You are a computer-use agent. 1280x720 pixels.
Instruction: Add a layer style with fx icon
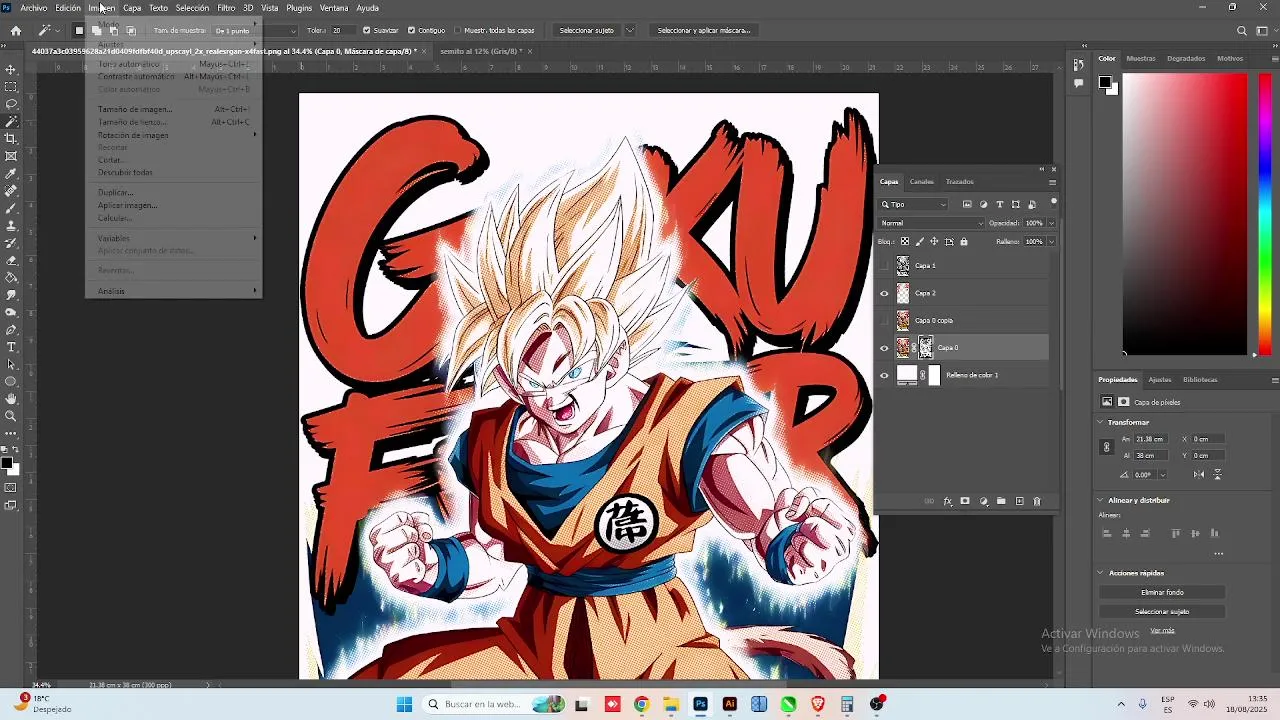(947, 502)
